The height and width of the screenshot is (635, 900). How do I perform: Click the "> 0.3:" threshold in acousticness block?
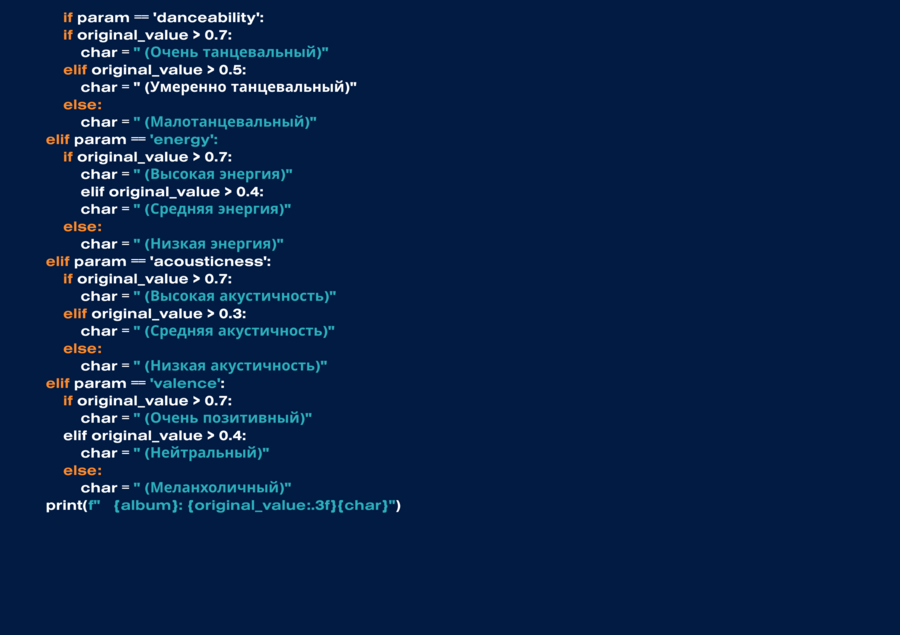[x=226, y=314]
